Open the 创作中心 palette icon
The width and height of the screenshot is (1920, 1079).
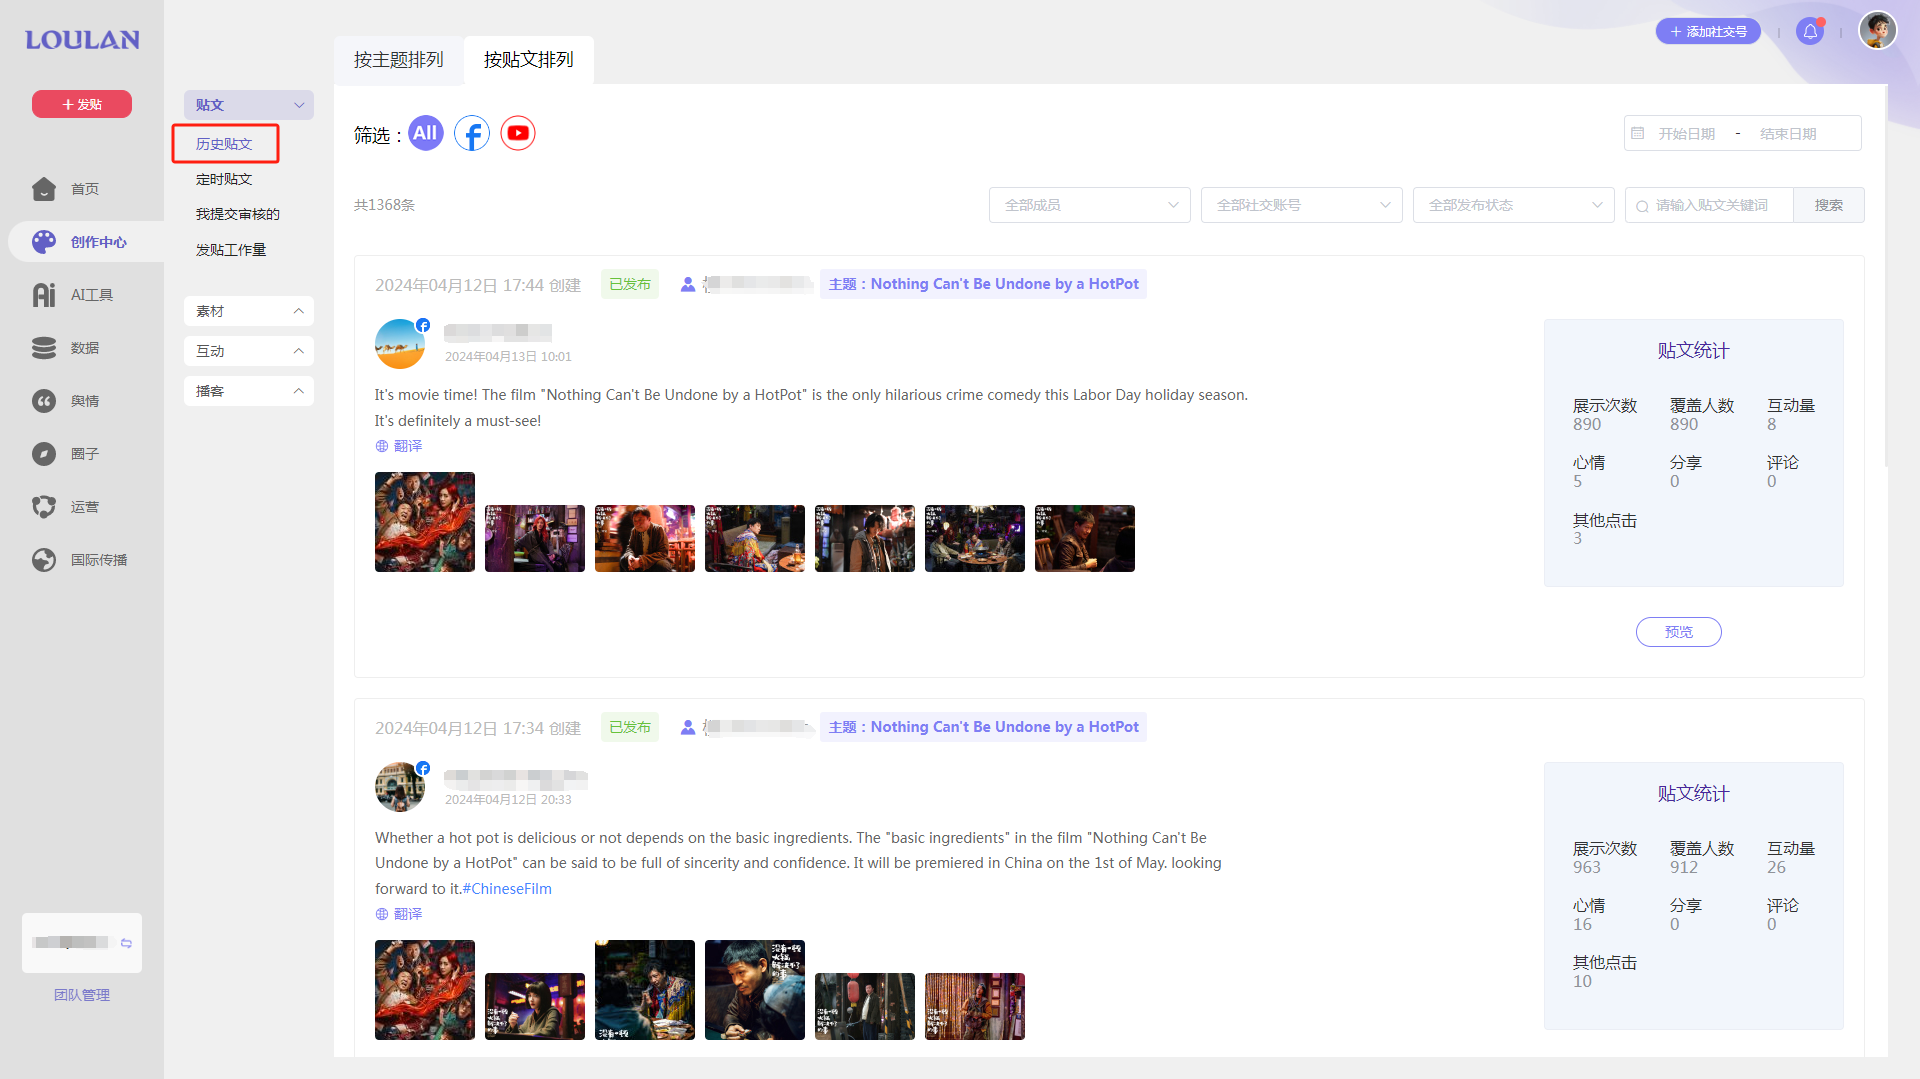pos(44,242)
